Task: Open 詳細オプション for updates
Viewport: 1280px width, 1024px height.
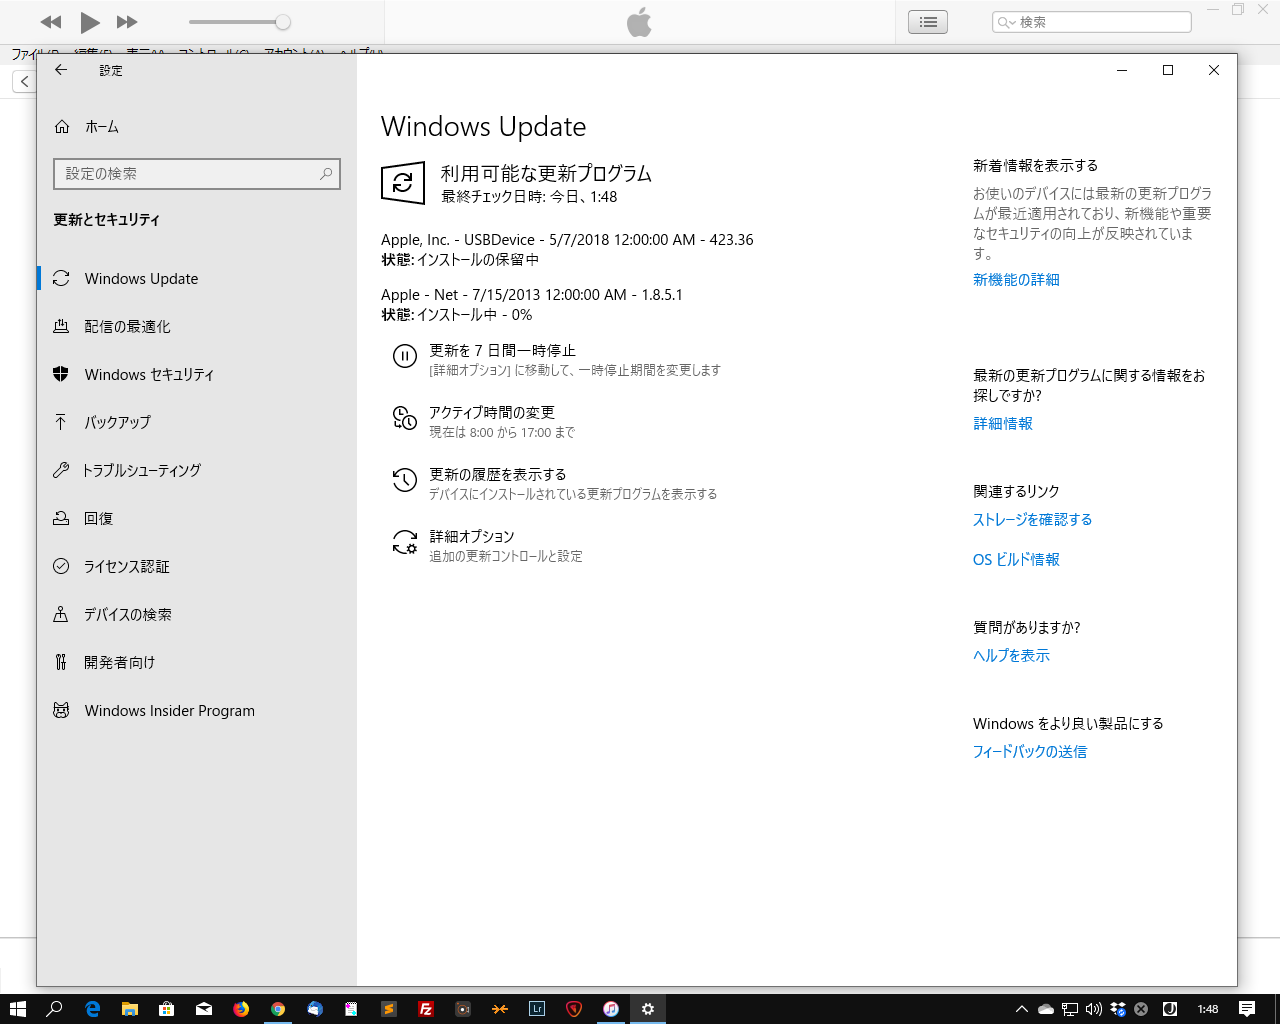Action: (487, 546)
